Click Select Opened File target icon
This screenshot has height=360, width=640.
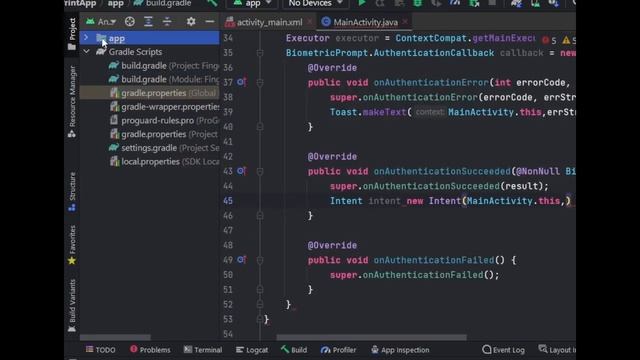(130, 22)
